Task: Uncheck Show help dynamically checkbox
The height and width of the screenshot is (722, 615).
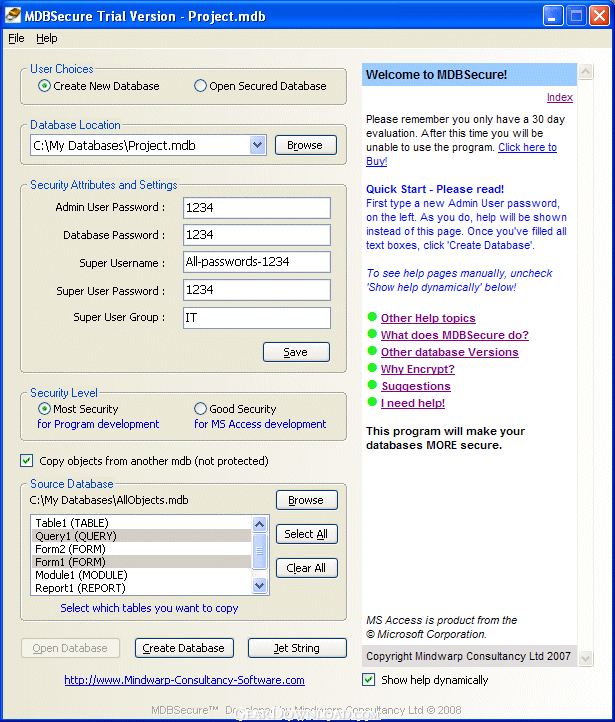Action: click(368, 680)
